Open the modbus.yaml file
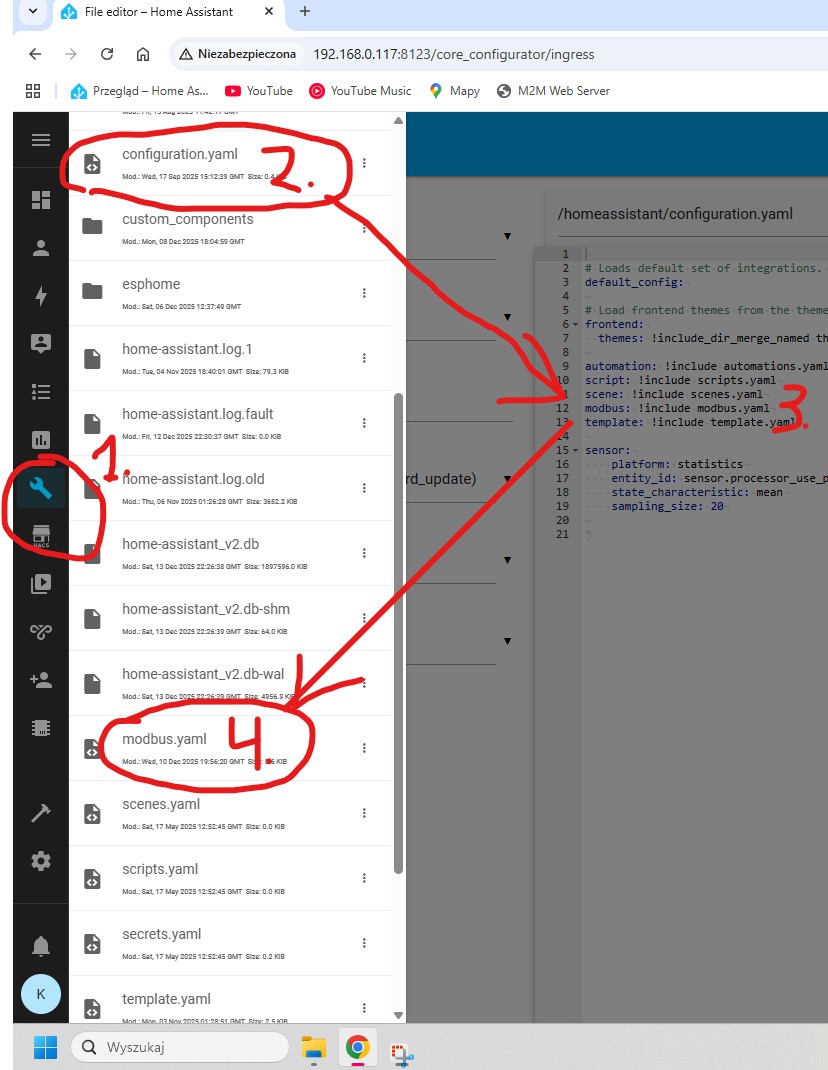The width and height of the screenshot is (828, 1070). (x=164, y=739)
